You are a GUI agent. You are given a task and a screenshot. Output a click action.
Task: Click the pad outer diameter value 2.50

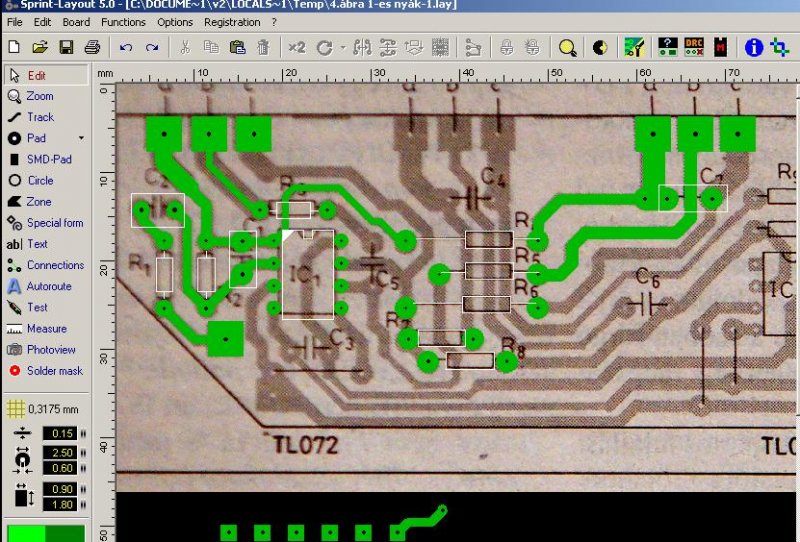59,453
